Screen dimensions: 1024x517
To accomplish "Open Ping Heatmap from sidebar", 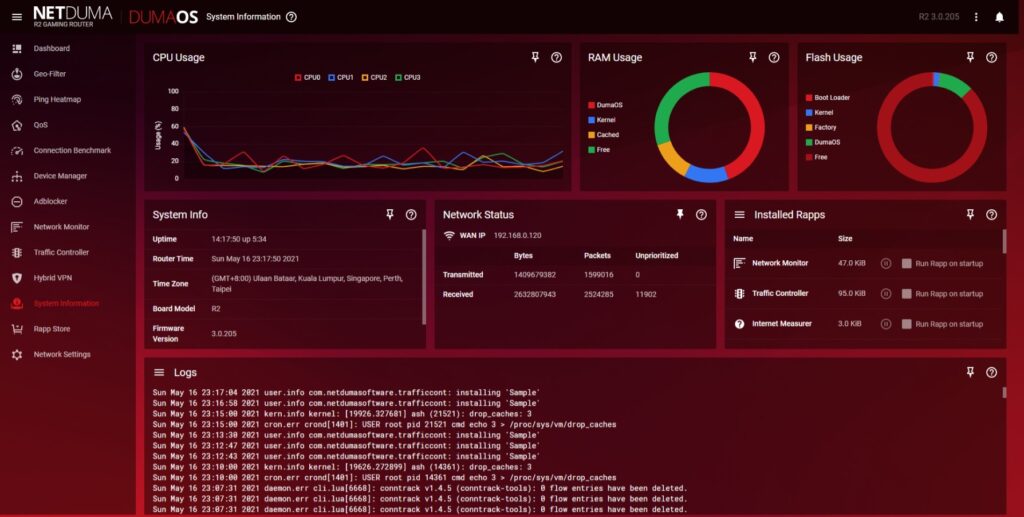I will coord(57,99).
